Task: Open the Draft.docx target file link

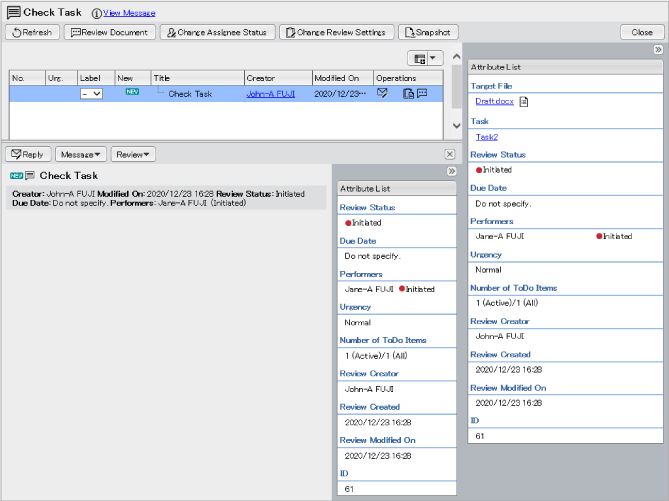Action: point(494,101)
